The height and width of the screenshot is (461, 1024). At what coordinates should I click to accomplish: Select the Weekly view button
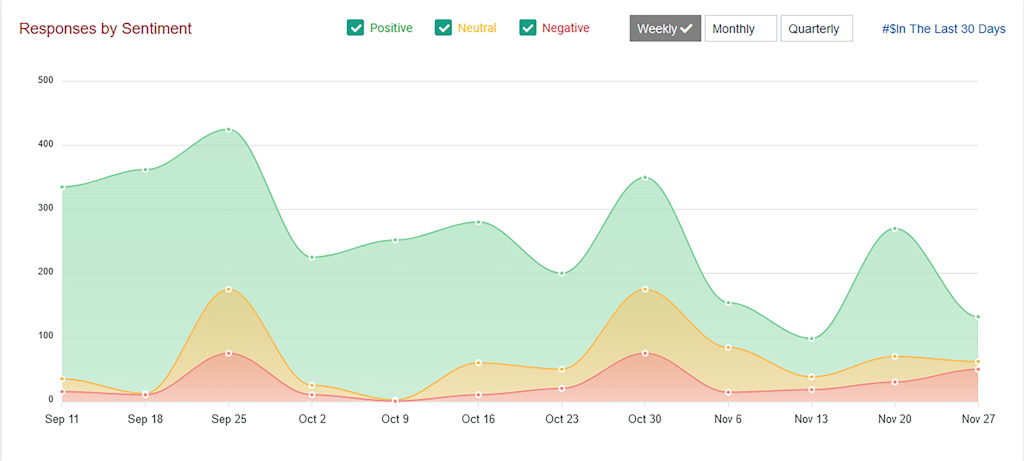pyautogui.click(x=665, y=29)
